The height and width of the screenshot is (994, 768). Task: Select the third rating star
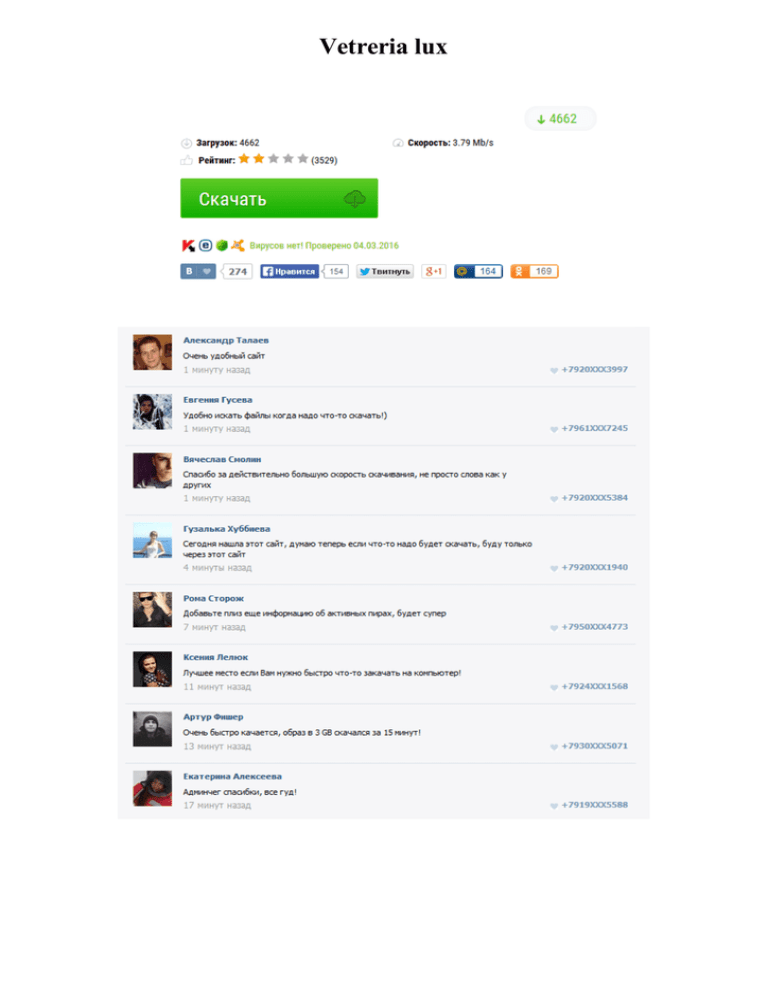coord(273,158)
